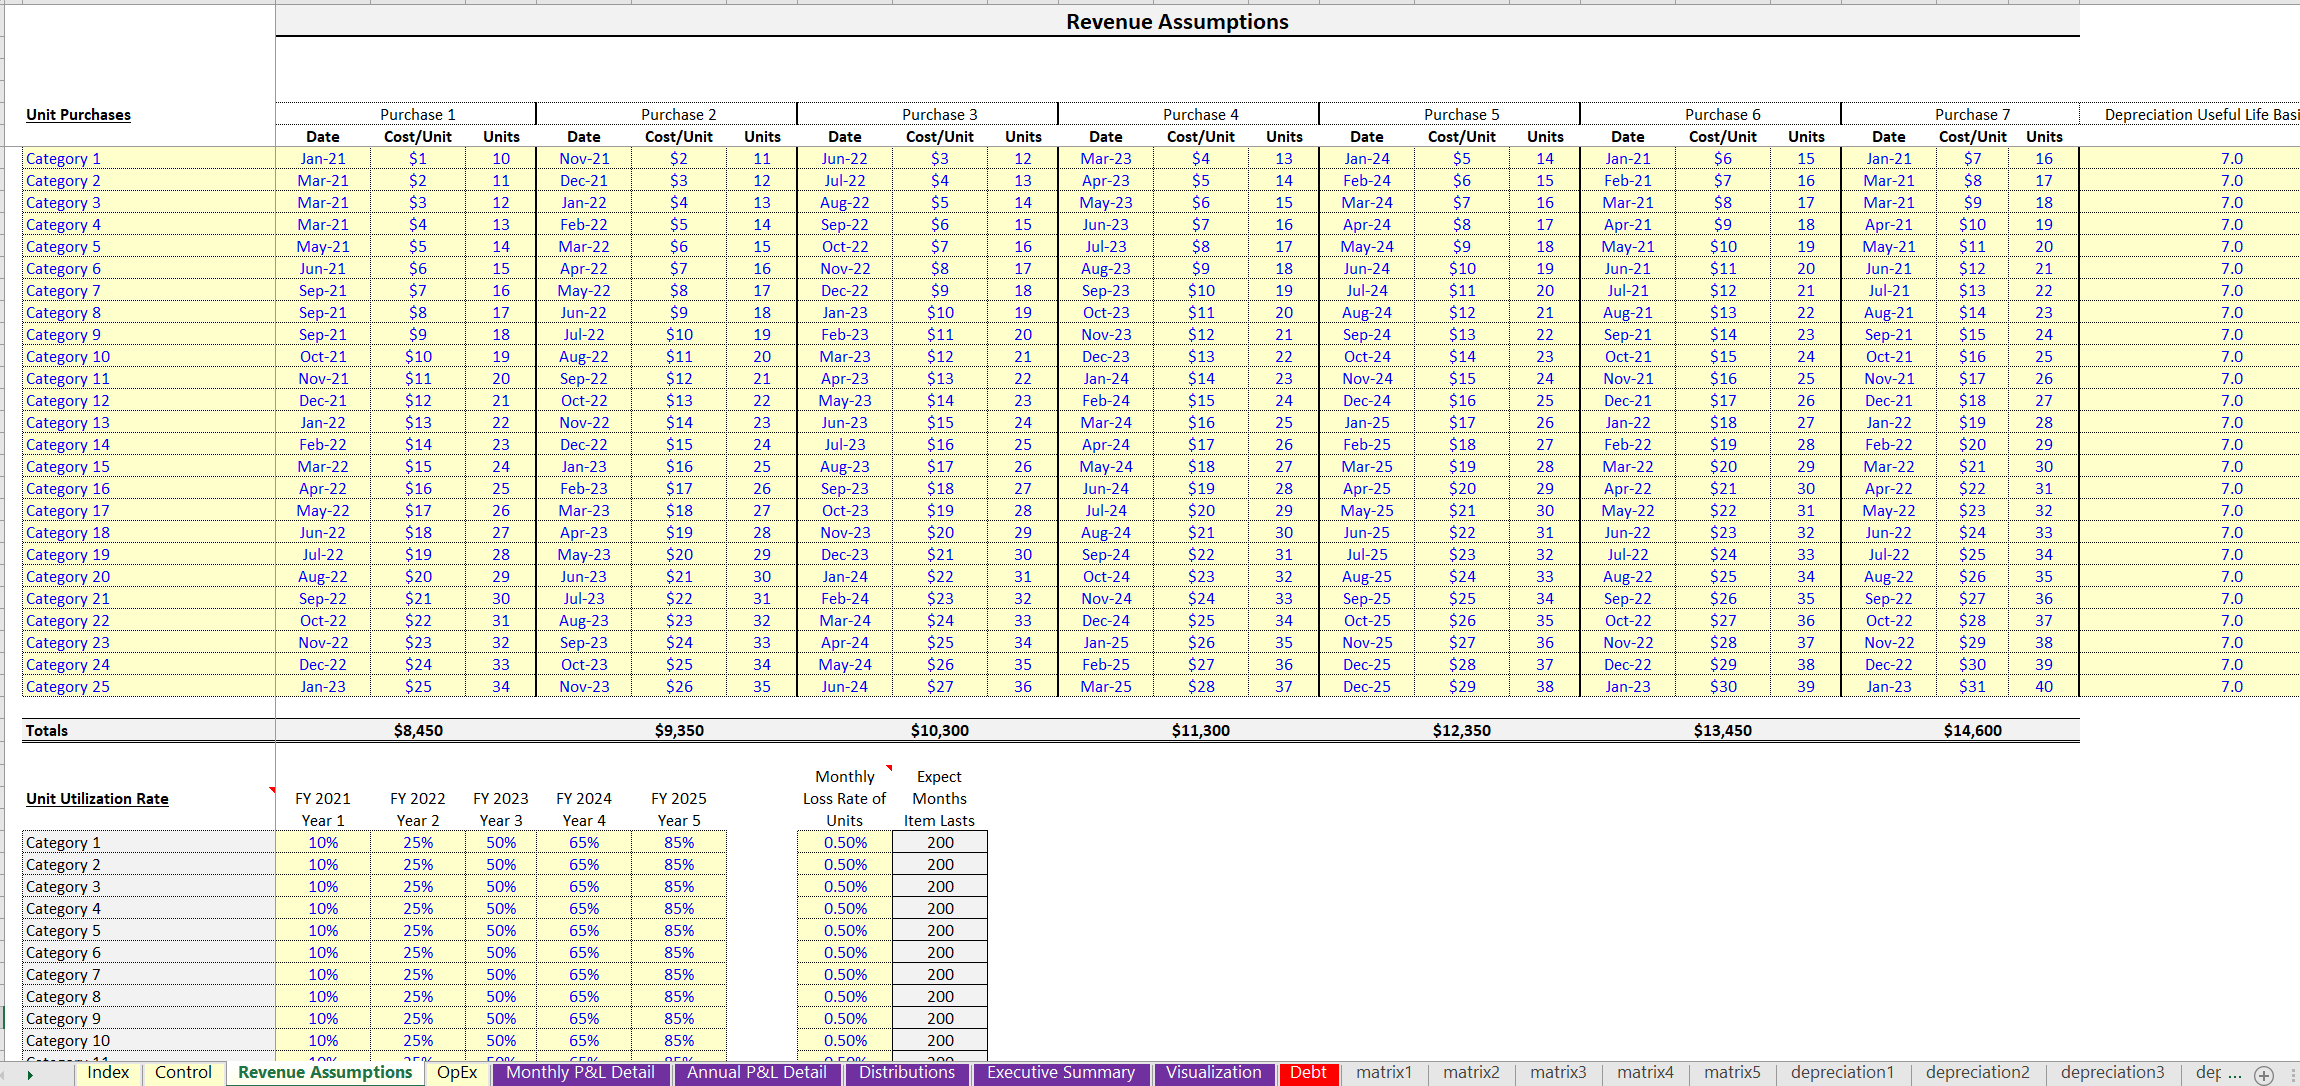The width and height of the screenshot is (2300, 1086).
Task: Switch to the Control sheet tab
Action: (x=183, y=1073)
